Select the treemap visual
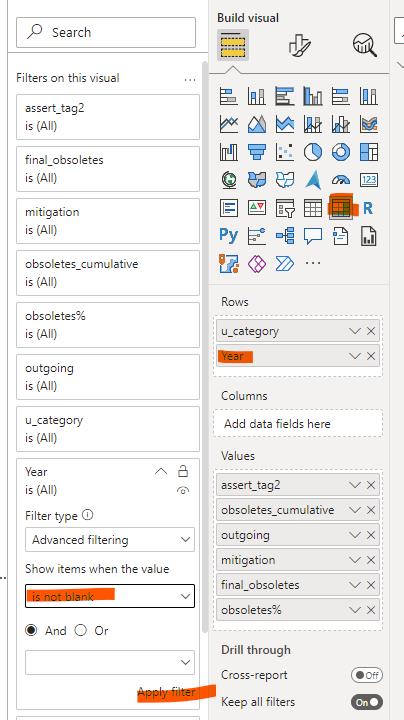Screen dimensions: 404x720 (x=369, y=152)
